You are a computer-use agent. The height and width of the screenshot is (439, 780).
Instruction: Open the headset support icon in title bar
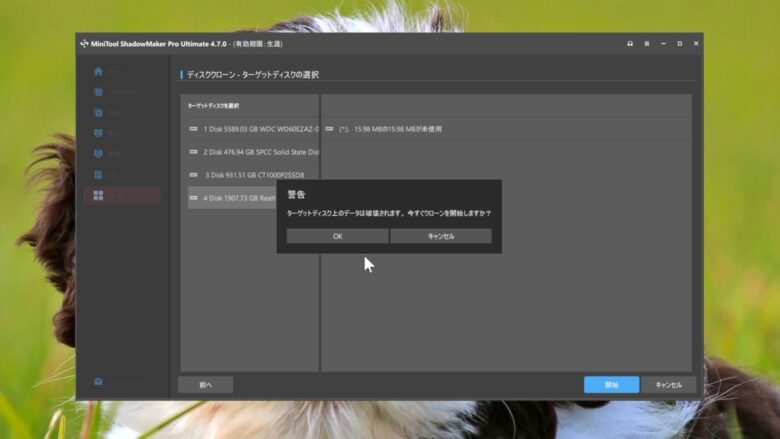tap(630, 44)
